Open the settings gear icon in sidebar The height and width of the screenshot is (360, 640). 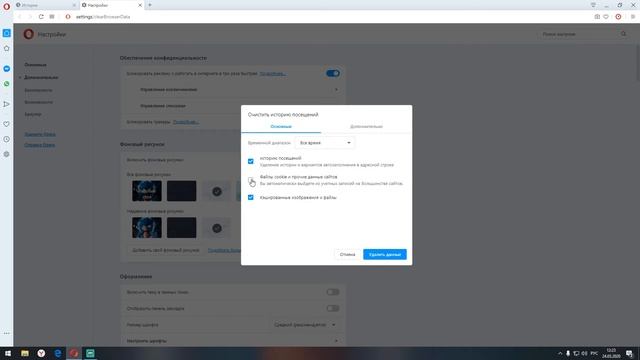[x=7, y=154]
